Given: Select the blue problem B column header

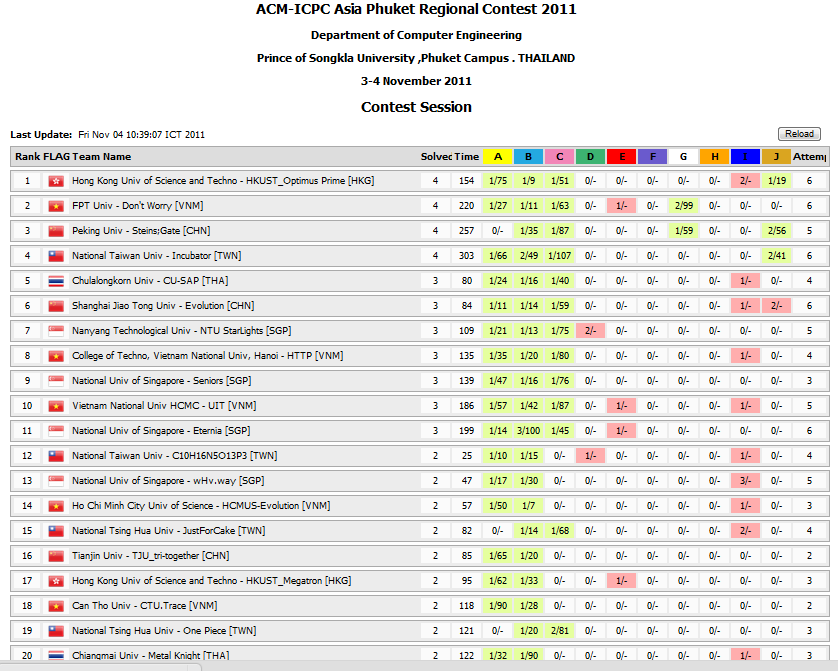Looking at the screenshot, I should [x=528, y=157].
